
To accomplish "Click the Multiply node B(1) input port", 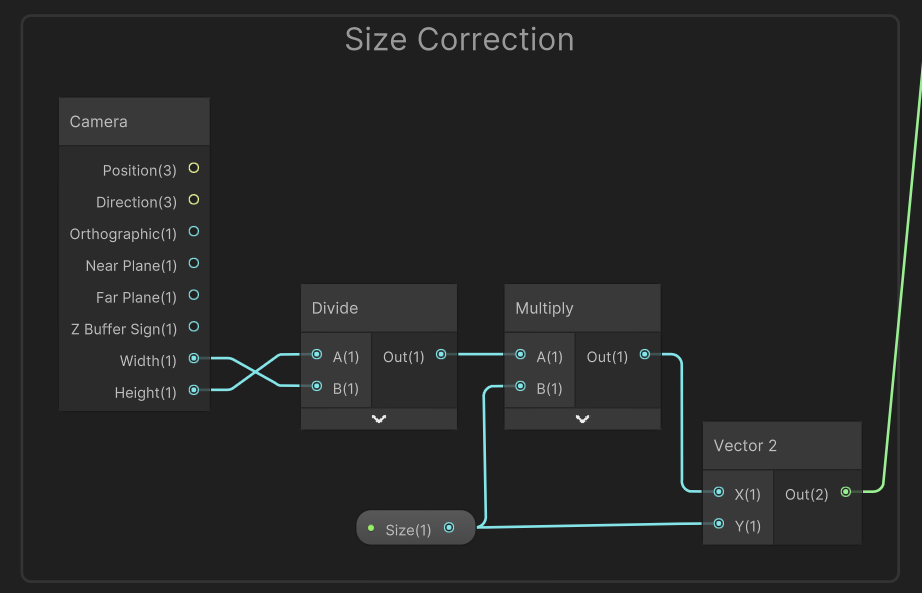I will tap(521, 387).
